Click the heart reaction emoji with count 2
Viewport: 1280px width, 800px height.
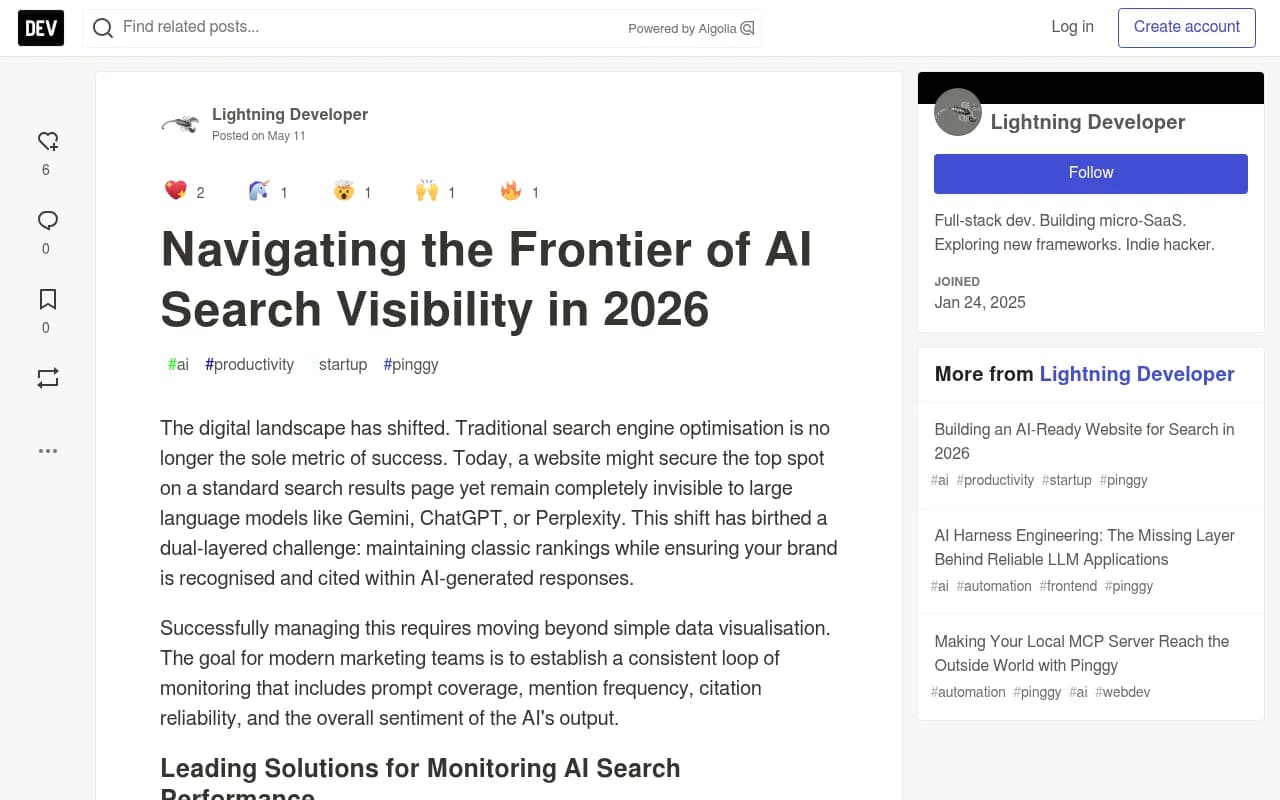tap(176, 190)
